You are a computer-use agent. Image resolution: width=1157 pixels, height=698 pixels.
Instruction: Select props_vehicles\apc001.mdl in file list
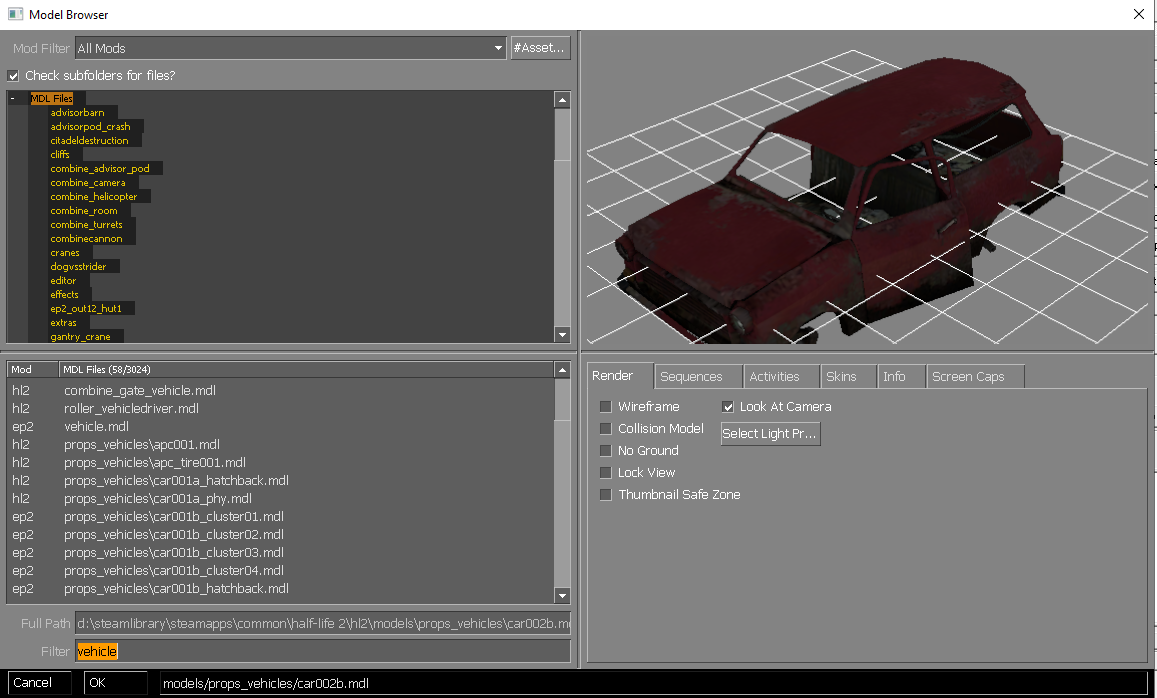click(x=142, y=445)
